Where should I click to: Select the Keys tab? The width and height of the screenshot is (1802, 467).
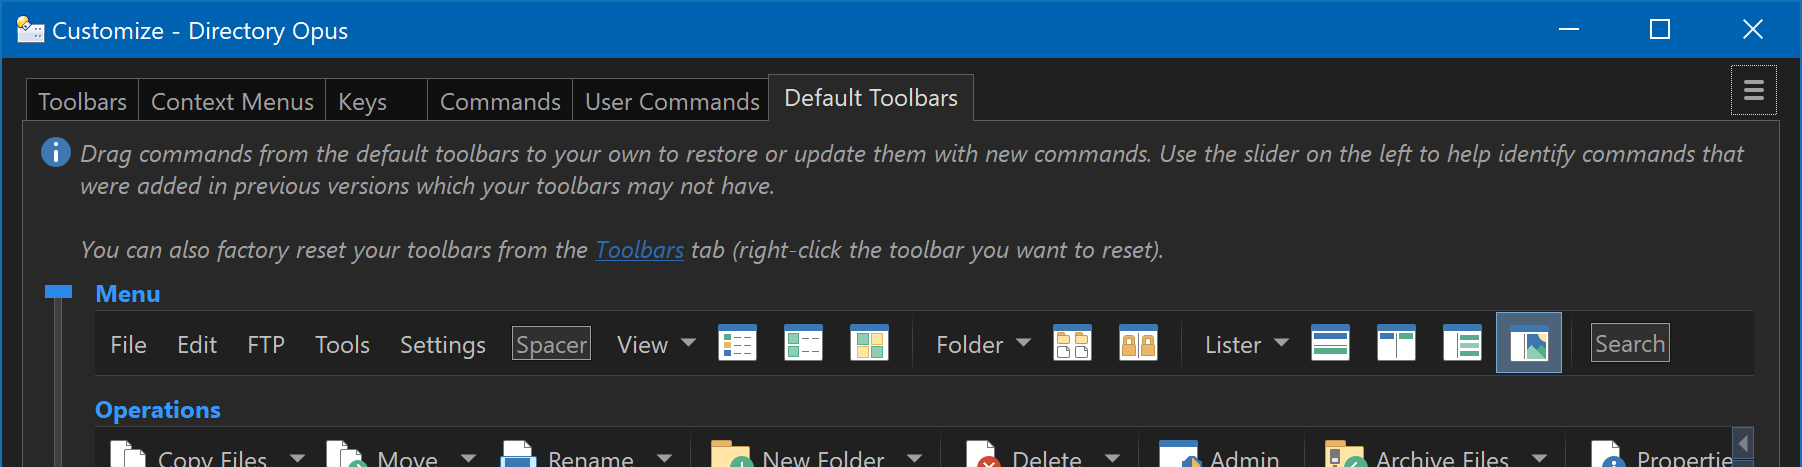point(376,101)
